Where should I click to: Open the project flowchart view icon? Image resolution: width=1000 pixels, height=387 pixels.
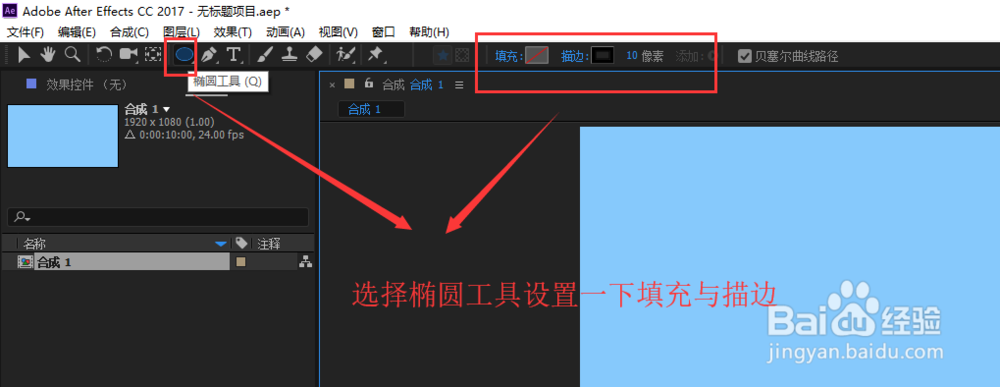coord(305,261)
